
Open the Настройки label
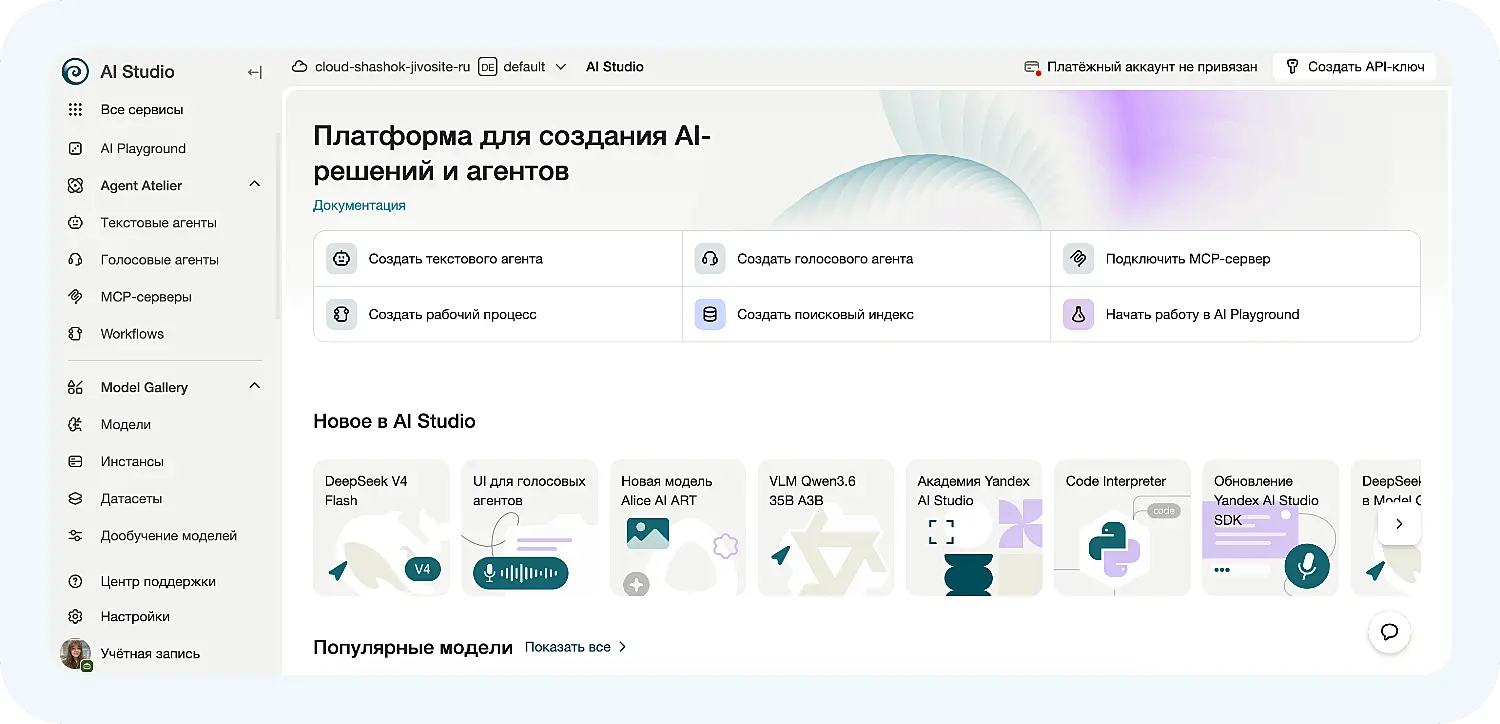(135, 616)
